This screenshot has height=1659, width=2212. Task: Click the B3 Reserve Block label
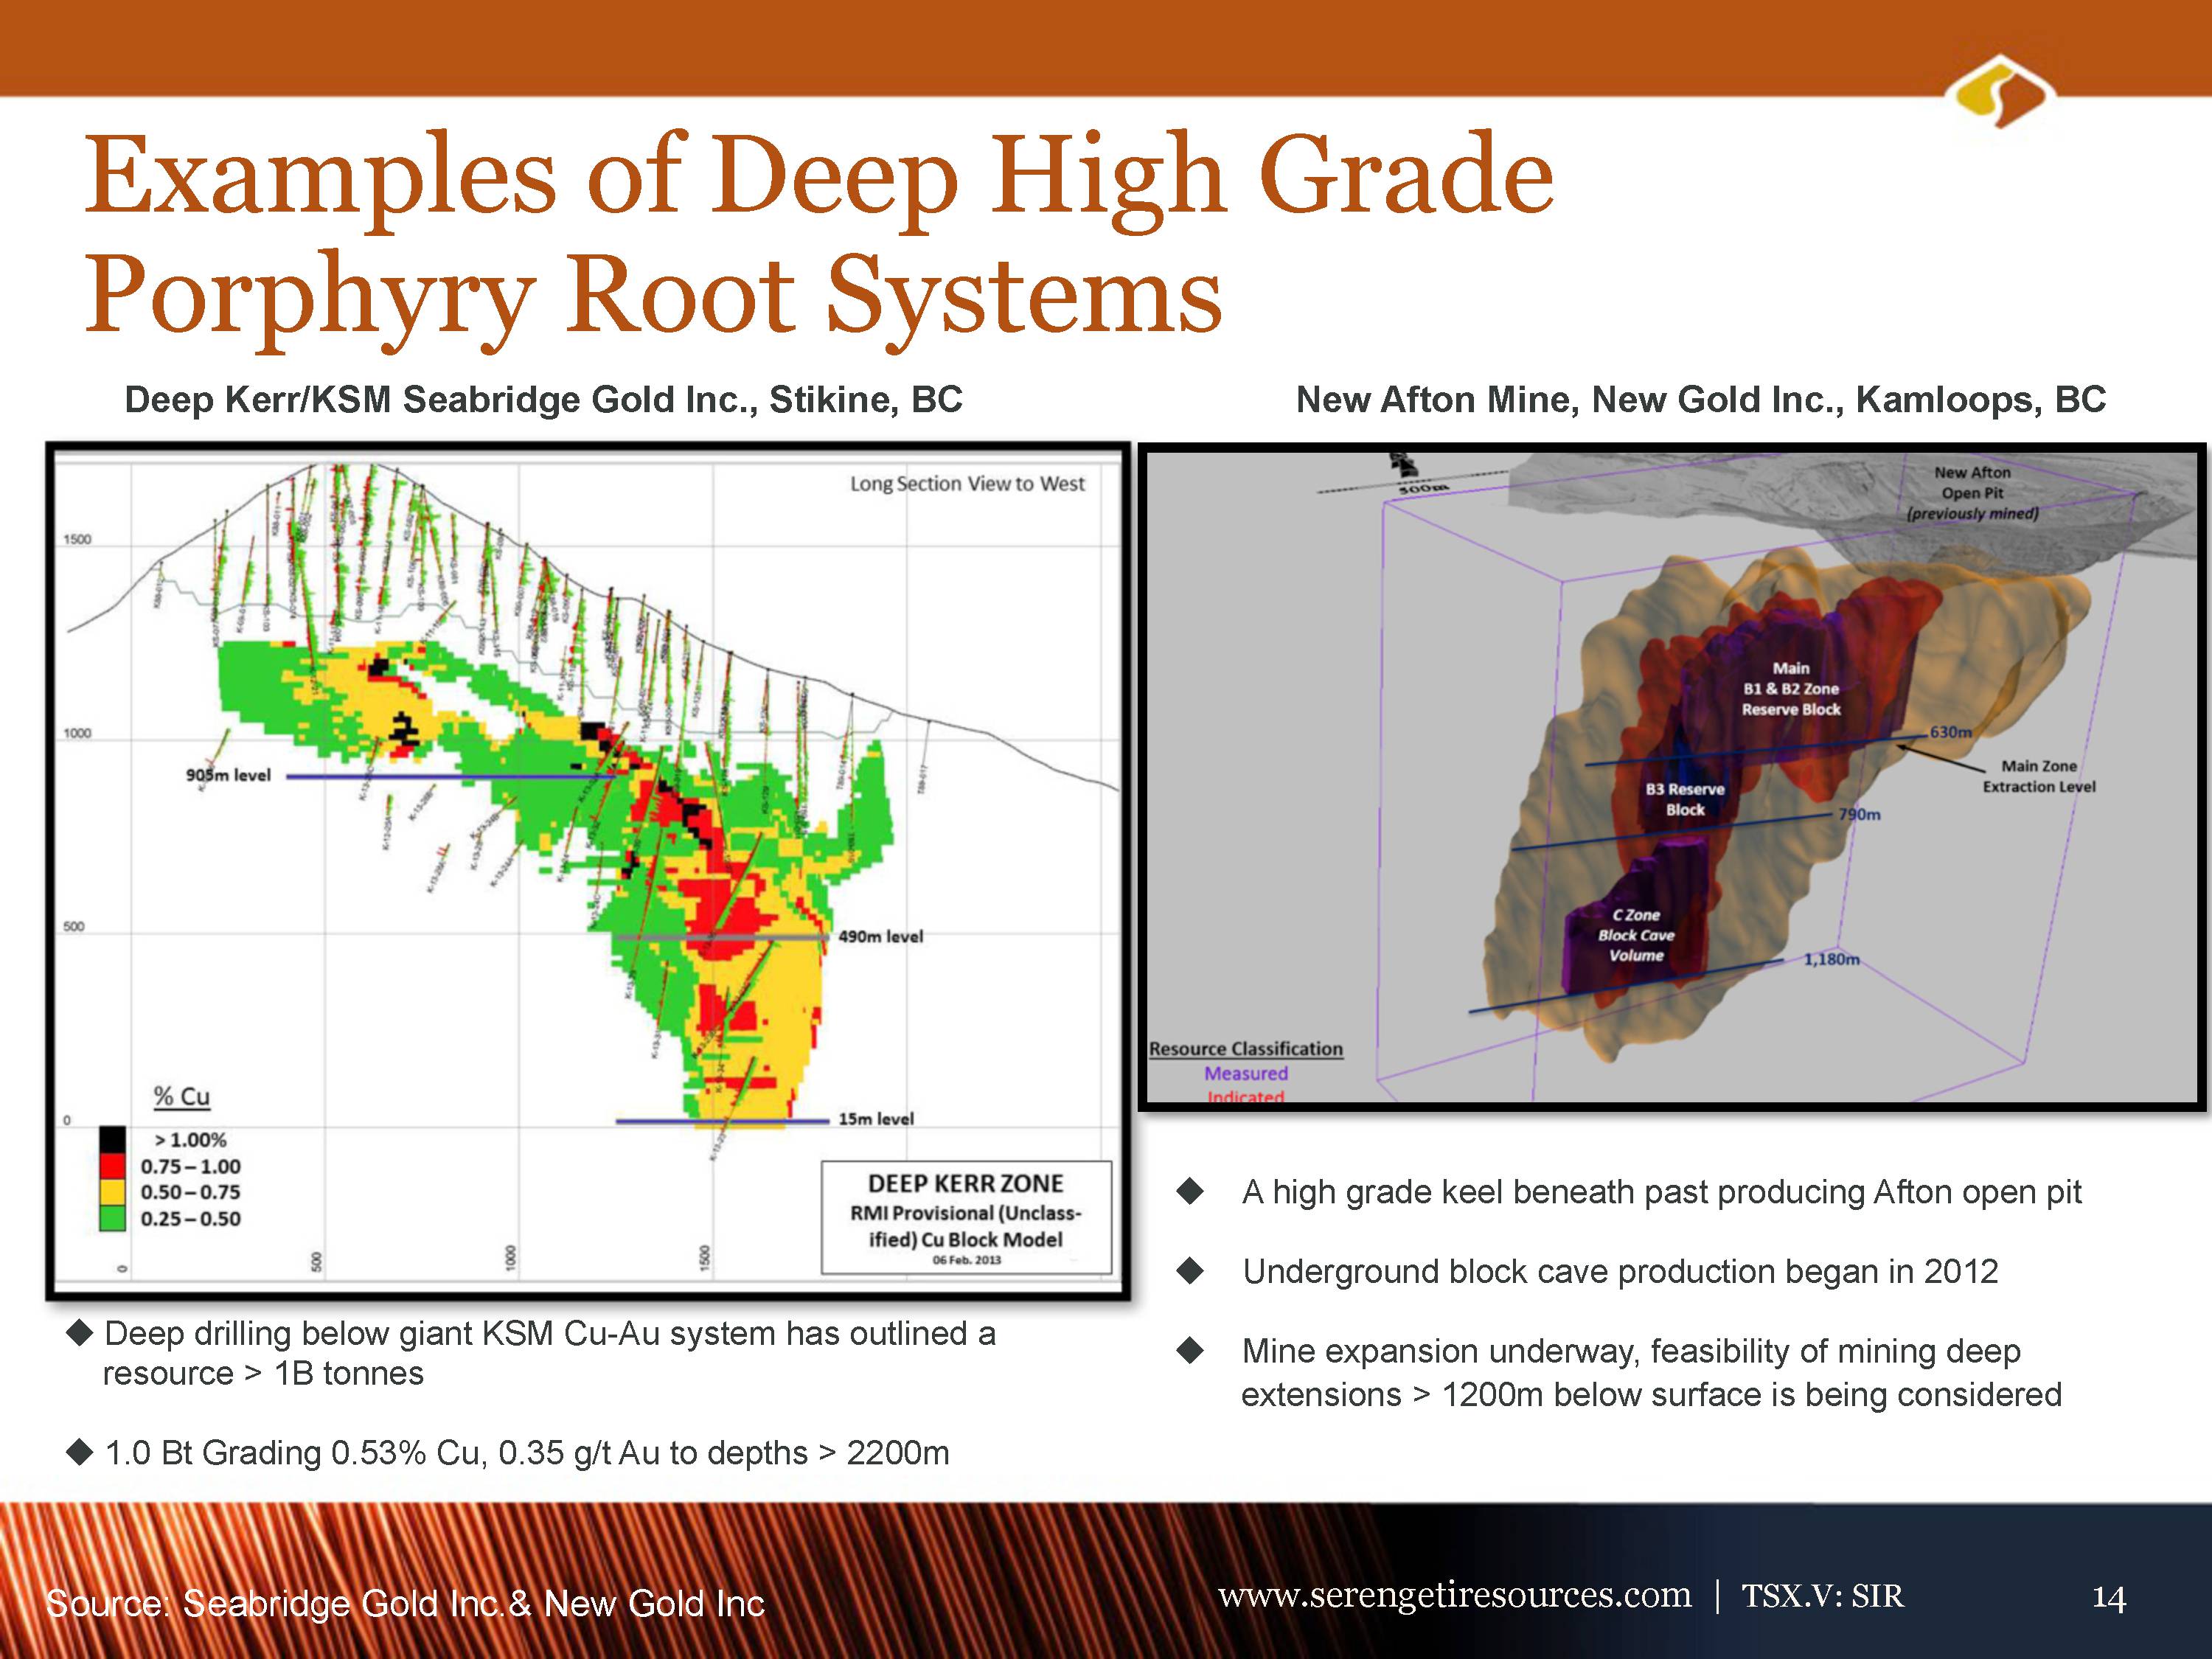(x=1685, y=799)
